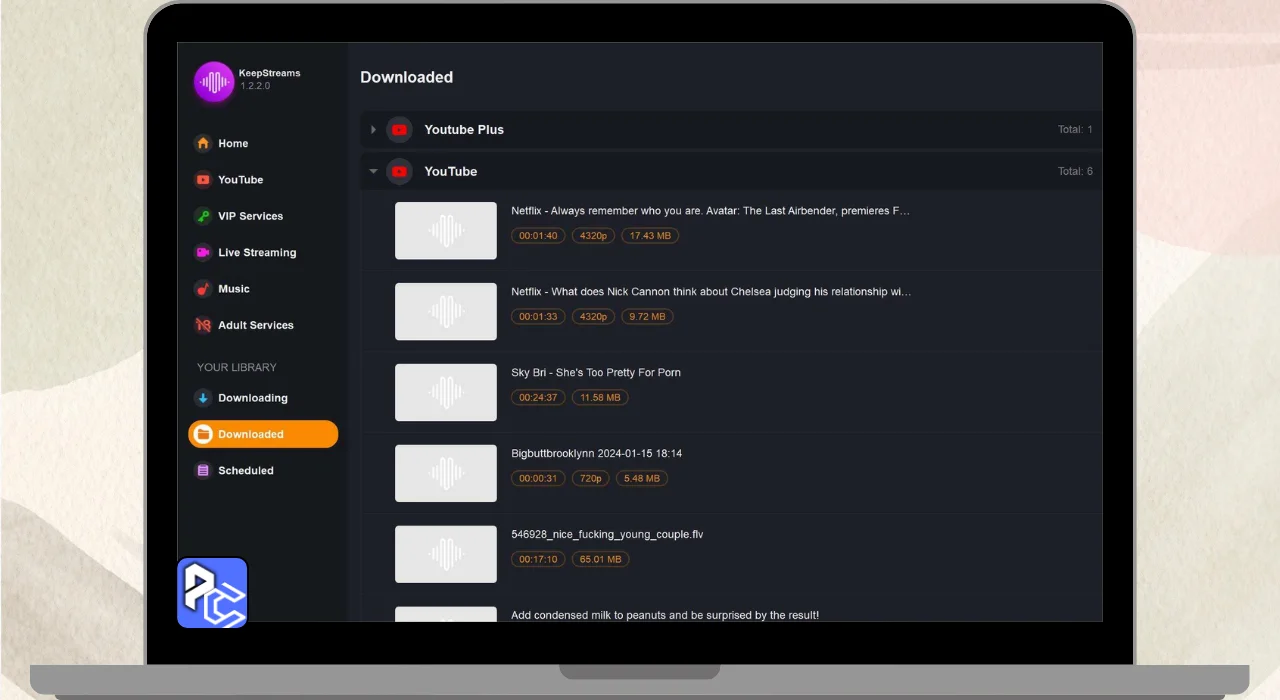Click the VIP Services key icon
Viewport: 1280px width, 700px height.
tap(203, 216)
